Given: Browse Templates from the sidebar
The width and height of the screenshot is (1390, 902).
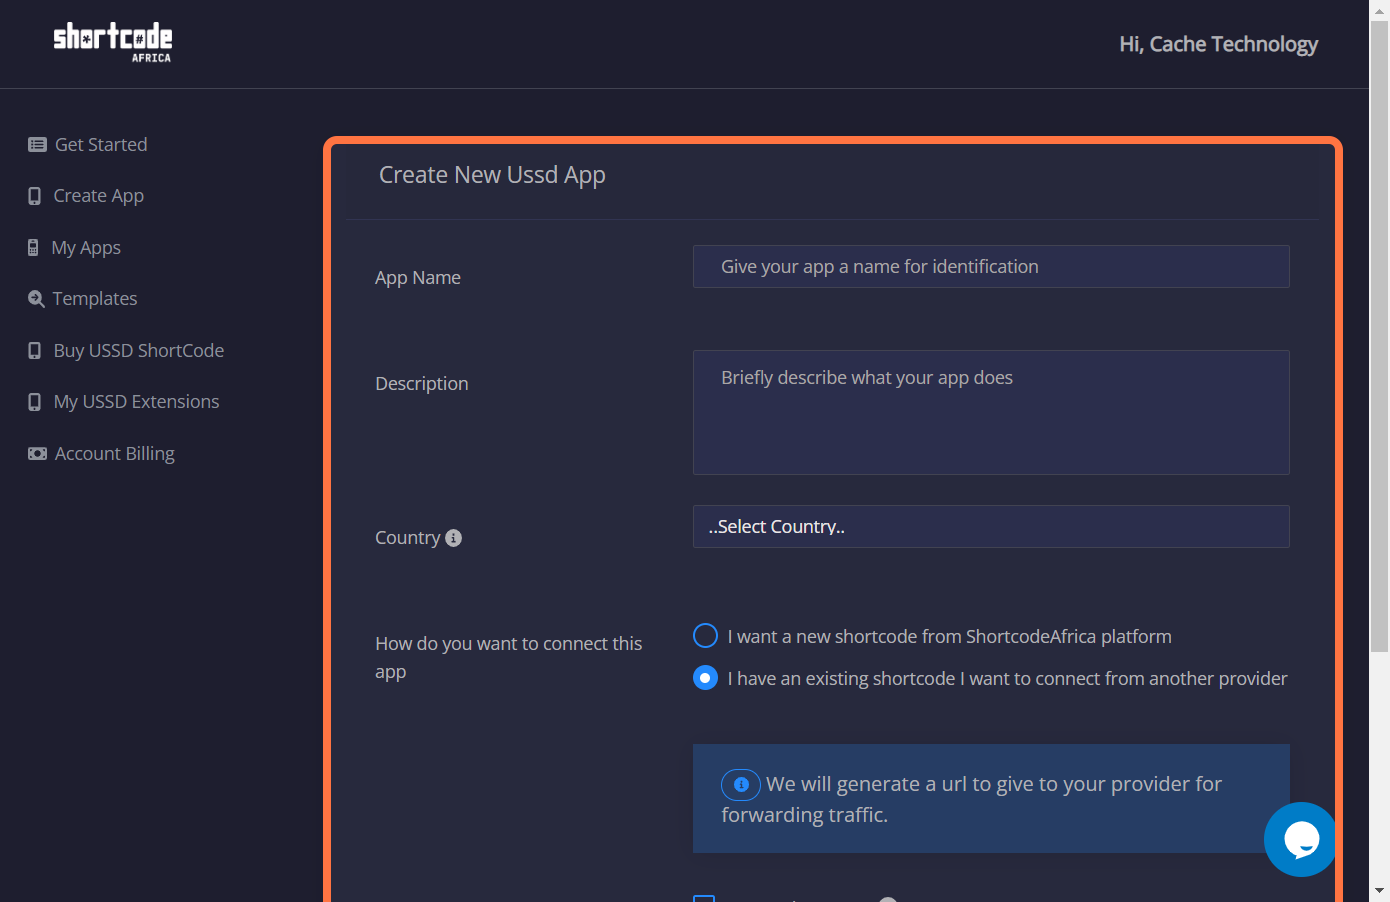Looking at the screenshot, I should [95, 299].
